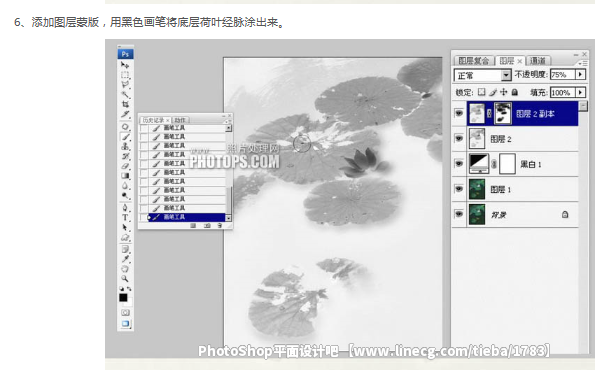Create new snapshot in History panel

(x=207, y=225)
